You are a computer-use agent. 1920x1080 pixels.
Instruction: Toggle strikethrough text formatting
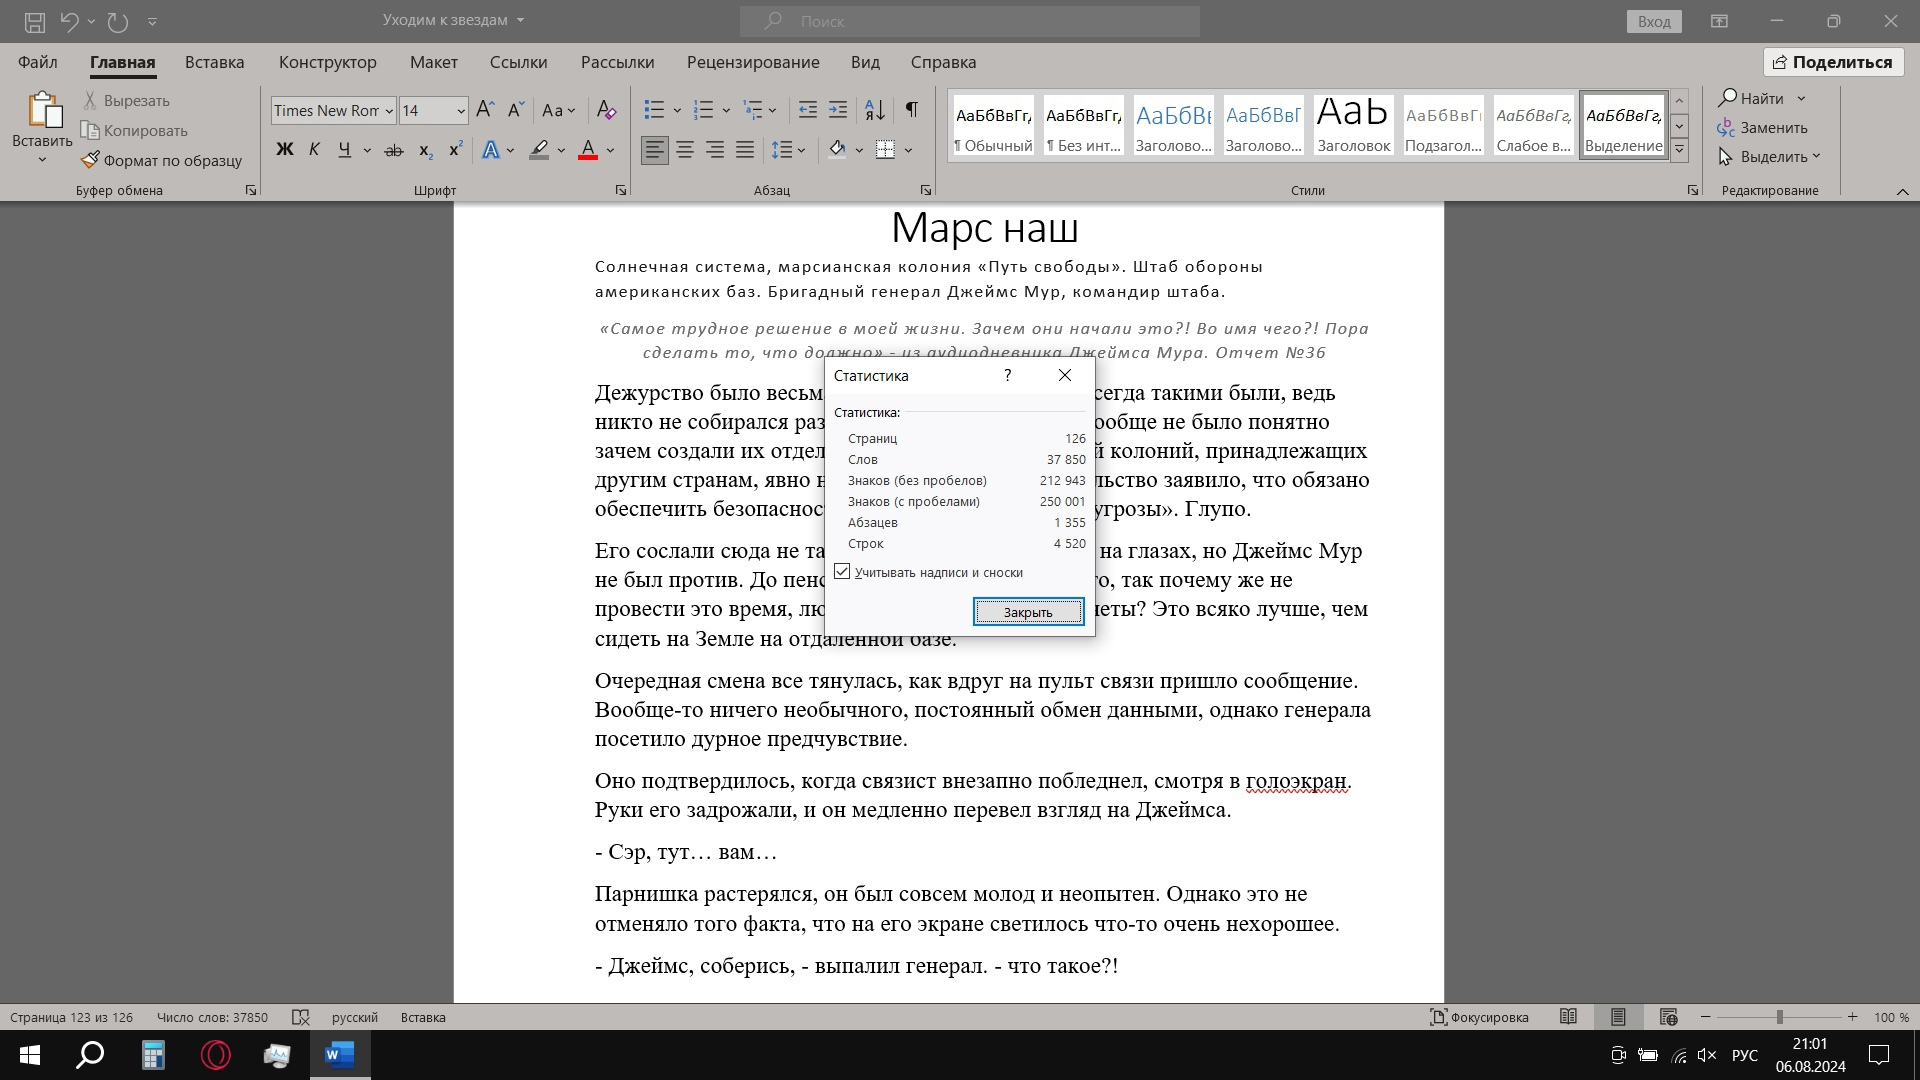pos(394,150)
